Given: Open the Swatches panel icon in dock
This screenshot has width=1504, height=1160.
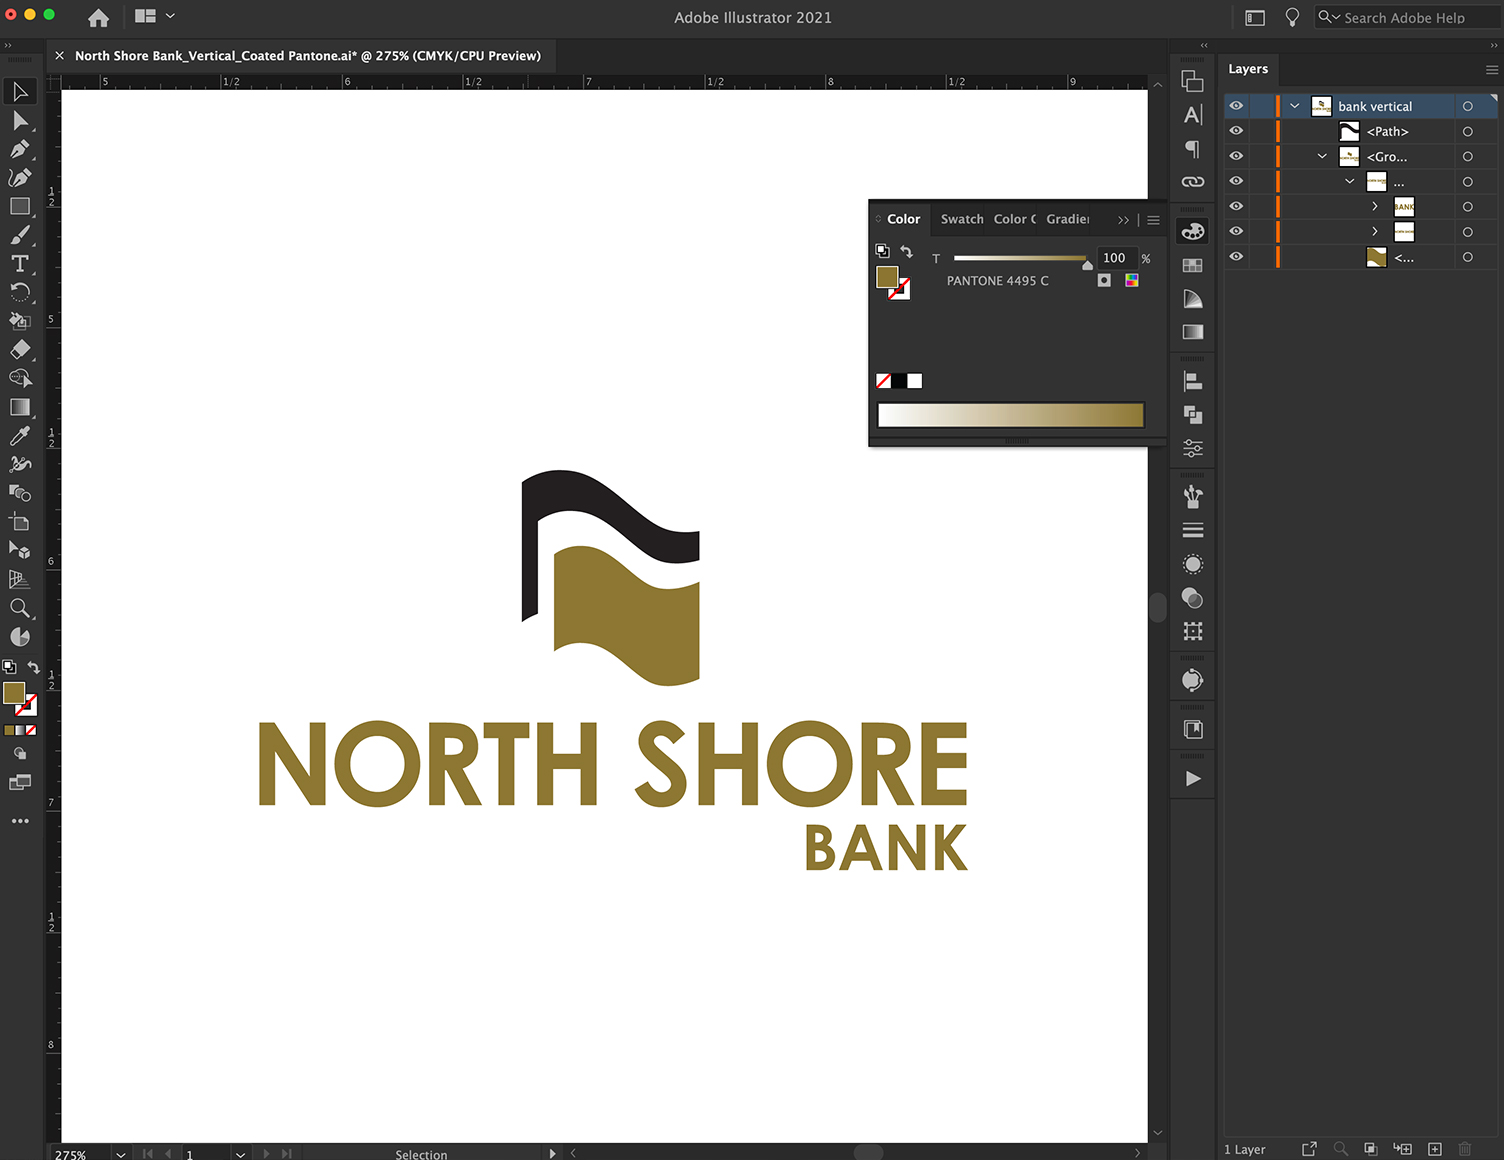Looking at the screenshot, I should point(1193,265).
